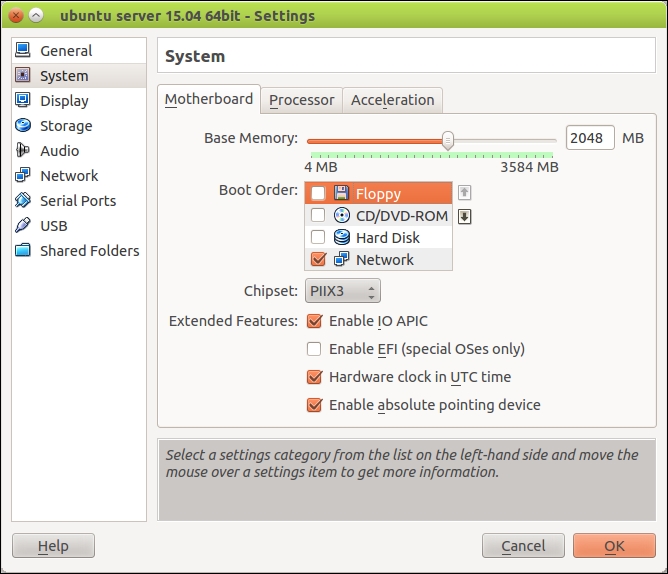The image size is (668, 574).
Task: Move boot device down with arrow icon
Action: pos(464,216)
